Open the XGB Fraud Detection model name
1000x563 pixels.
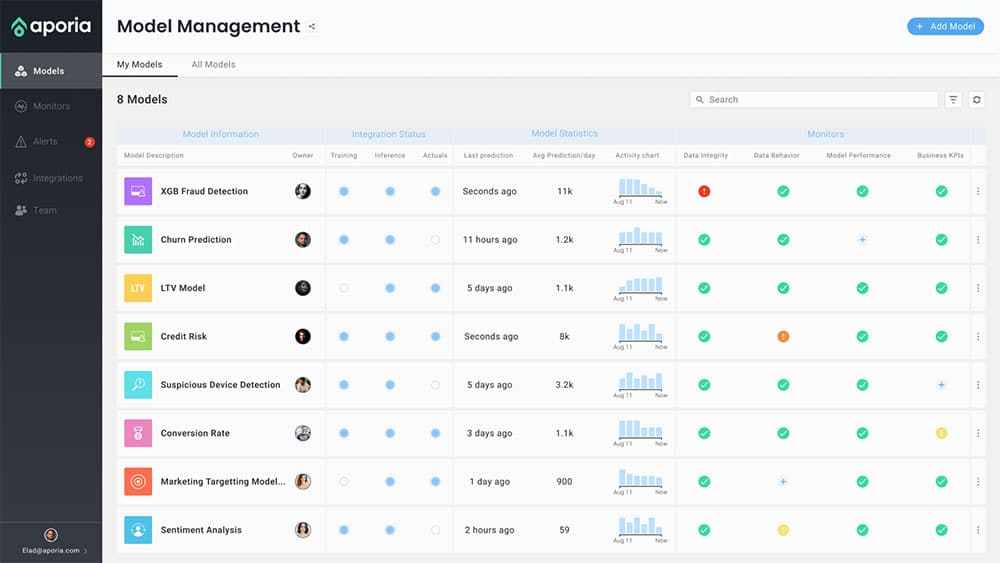(x=204, y=191)
